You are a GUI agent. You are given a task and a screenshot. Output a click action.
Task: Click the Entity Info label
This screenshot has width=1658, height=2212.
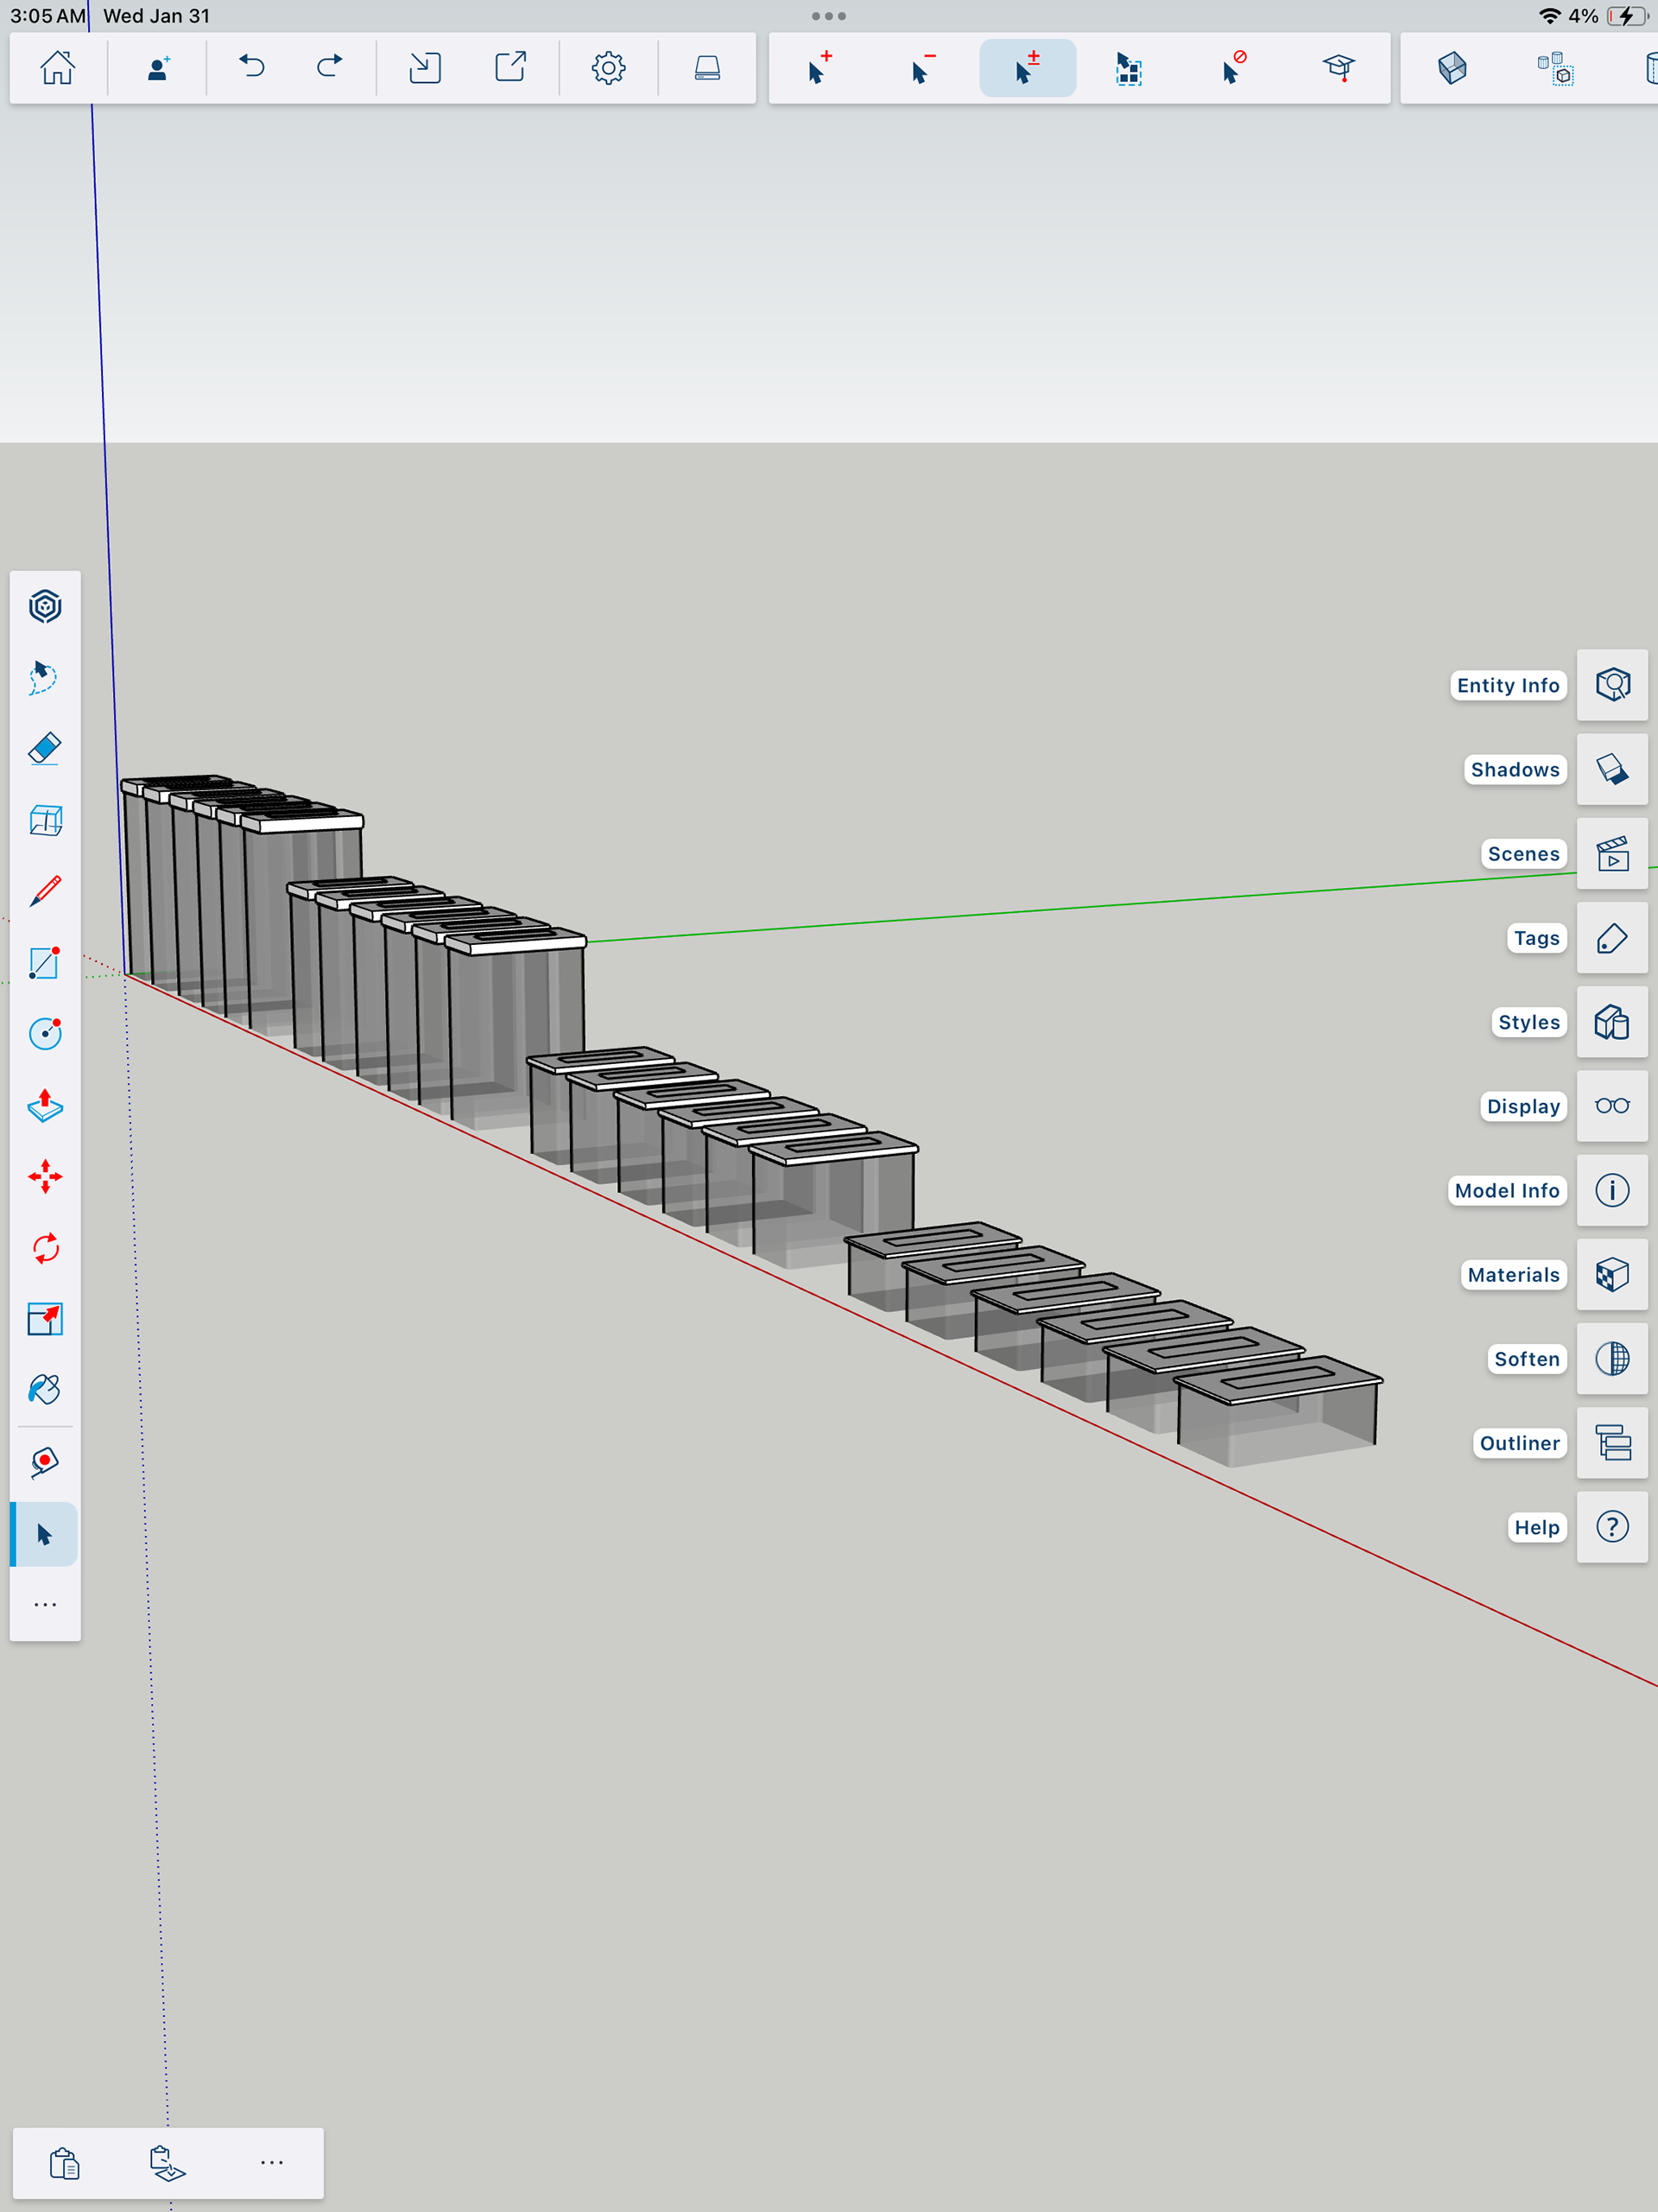[x=1507, y=685]
